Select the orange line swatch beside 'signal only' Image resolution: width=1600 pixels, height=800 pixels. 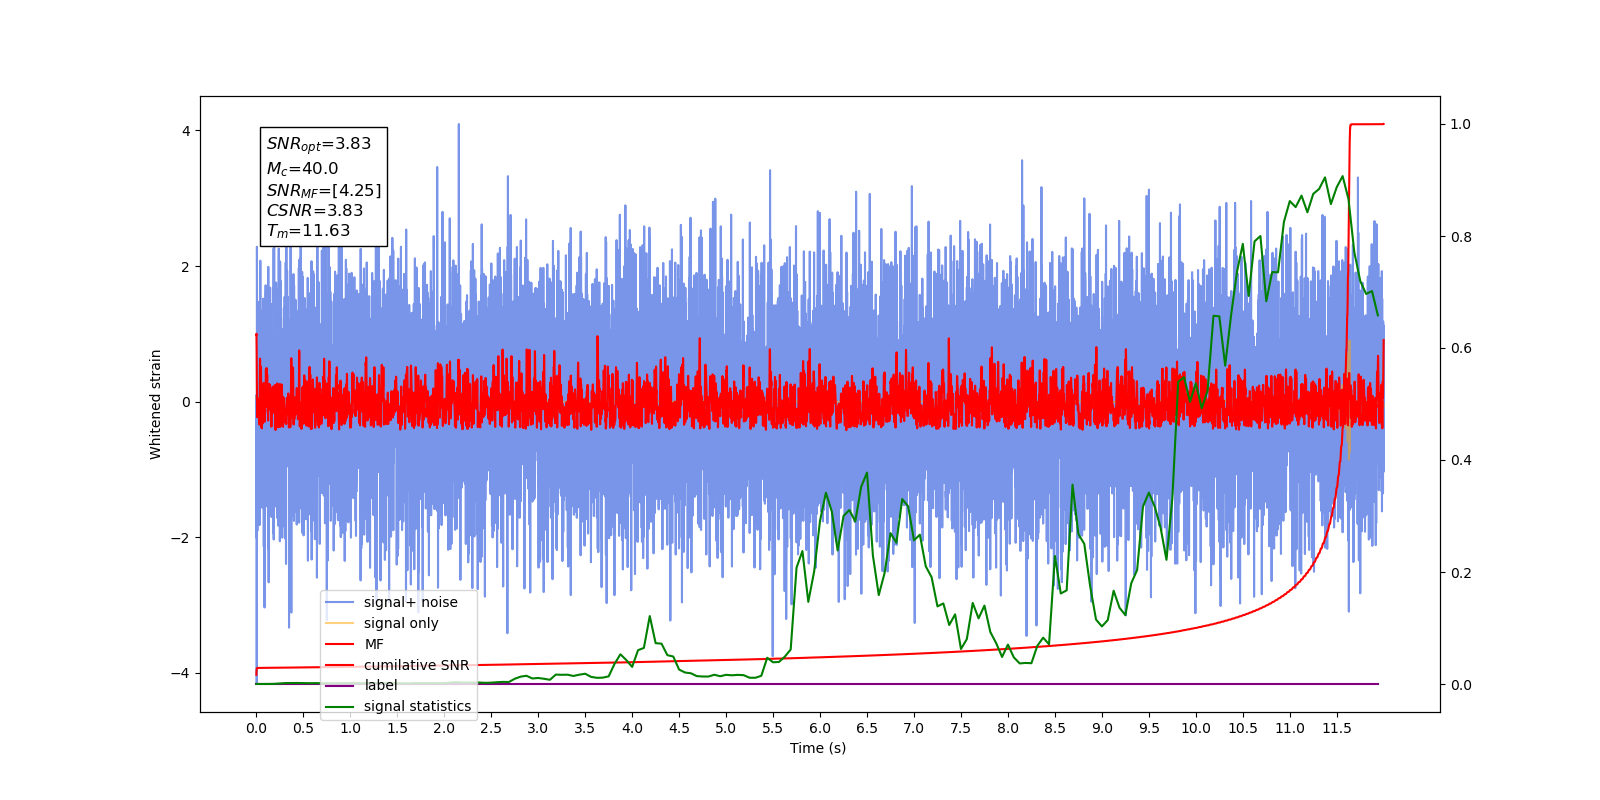point(340,623)
